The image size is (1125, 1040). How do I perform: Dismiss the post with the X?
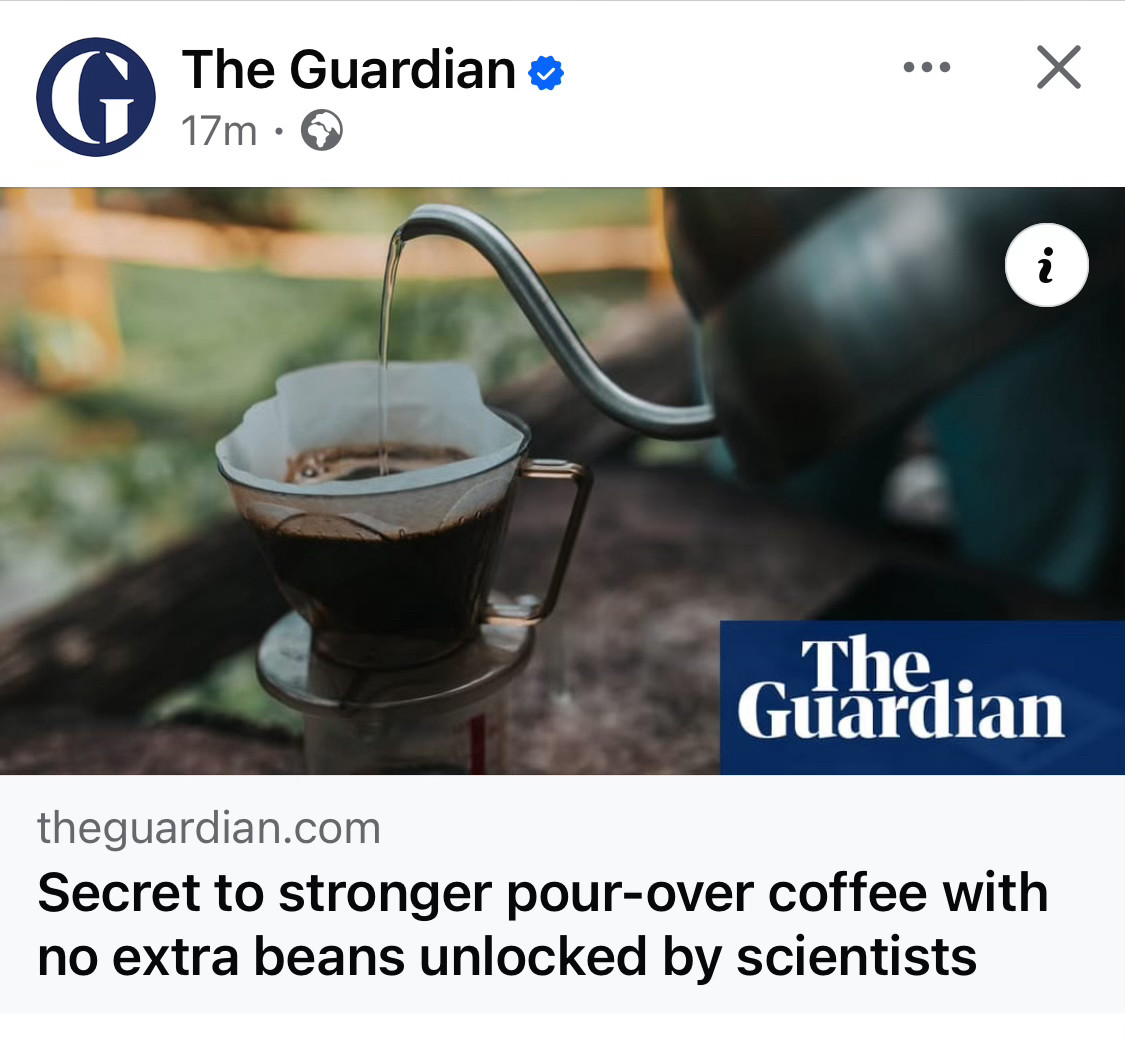tap(1058, 67)
